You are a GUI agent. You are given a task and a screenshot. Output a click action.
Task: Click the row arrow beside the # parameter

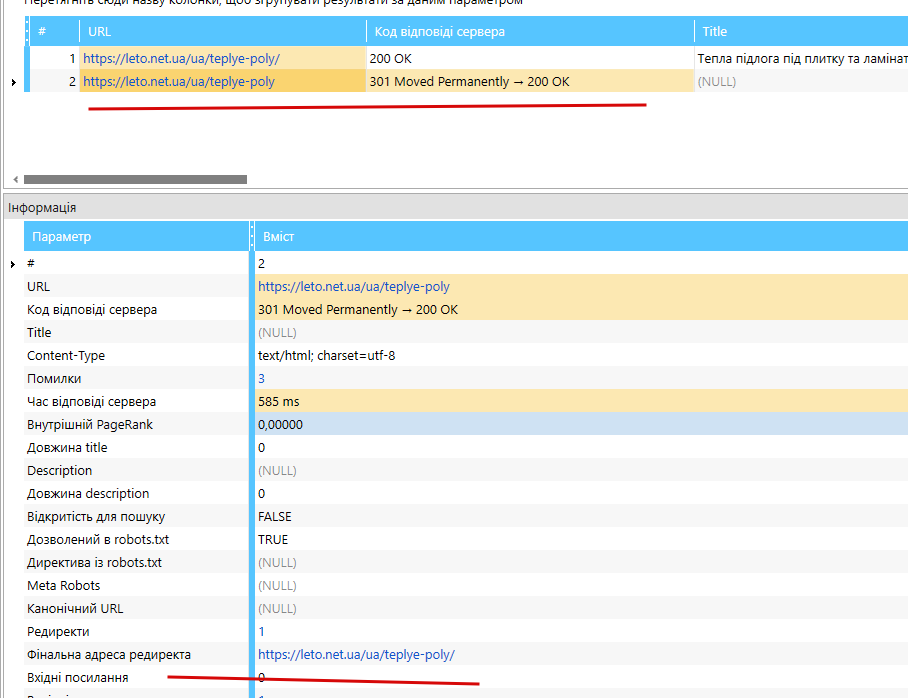[x=13, y=264]
